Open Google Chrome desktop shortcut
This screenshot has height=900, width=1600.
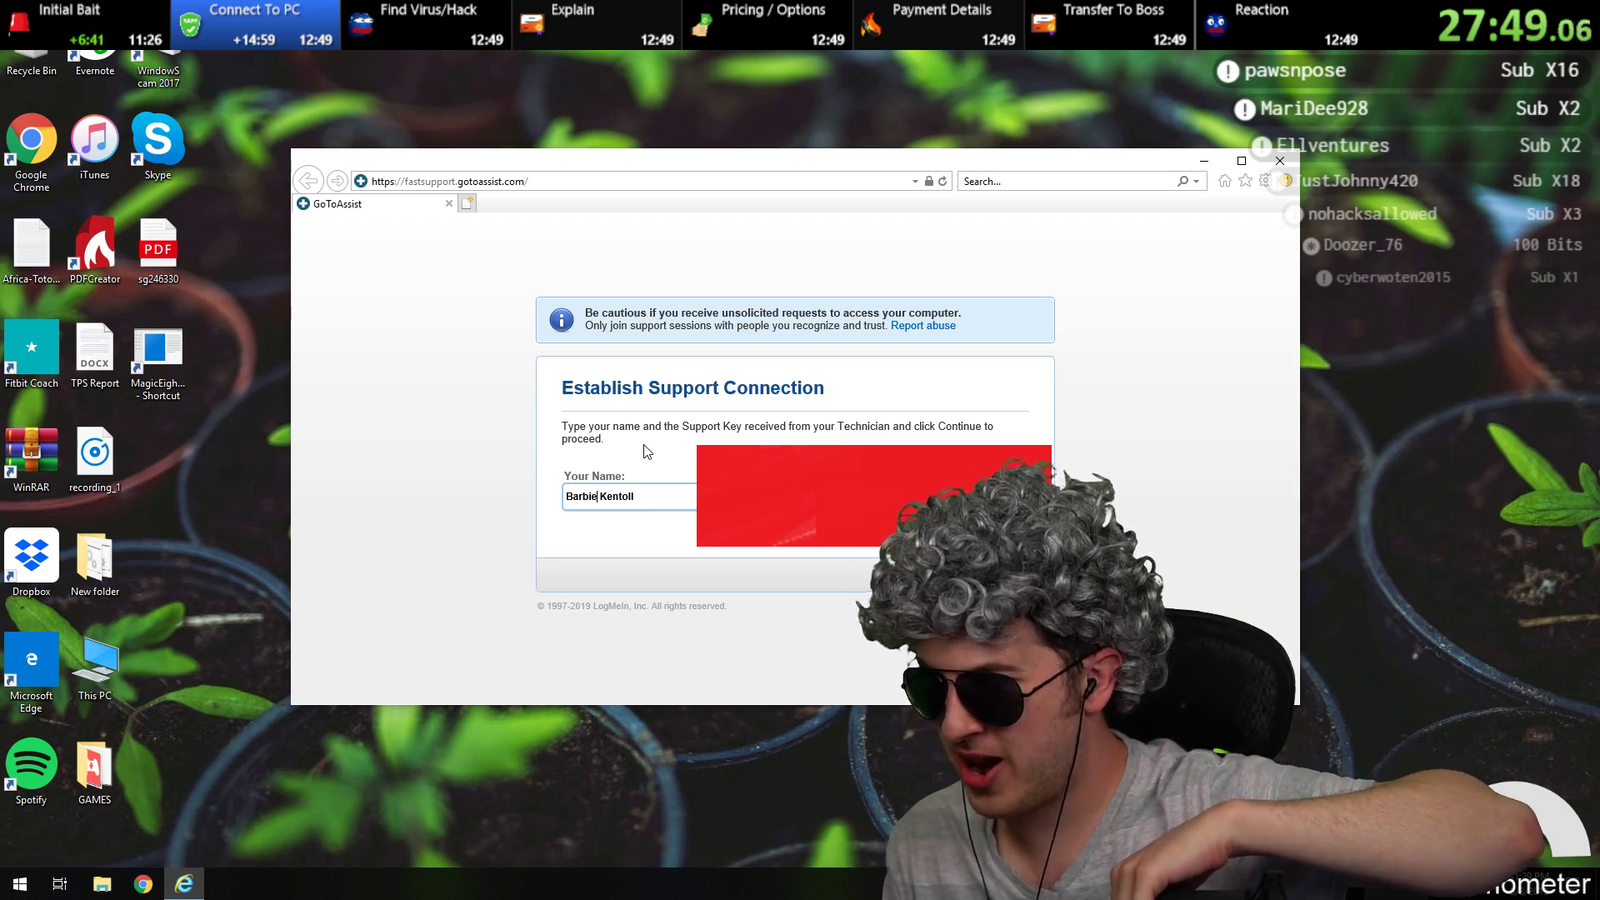point(31,153)
